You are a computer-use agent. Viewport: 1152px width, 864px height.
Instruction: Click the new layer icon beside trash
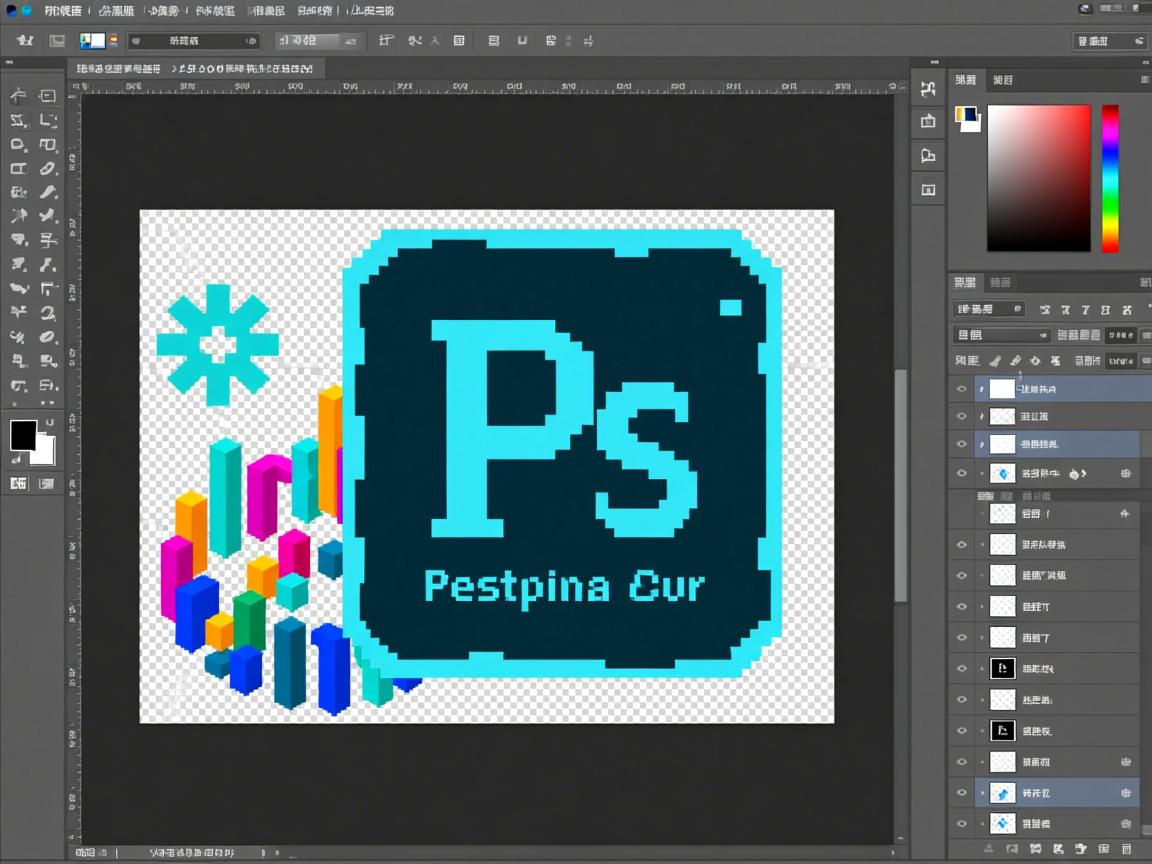[x=1104, y=849]
